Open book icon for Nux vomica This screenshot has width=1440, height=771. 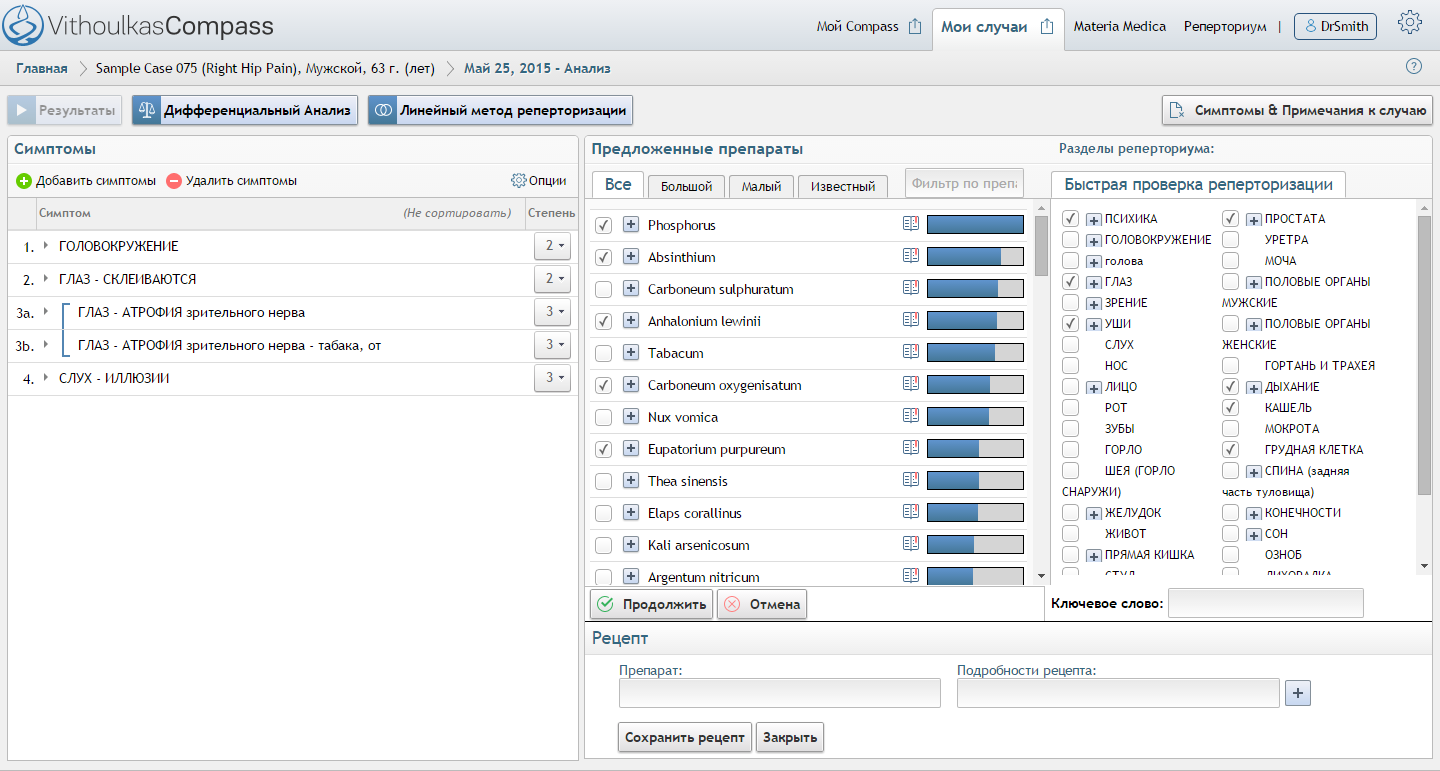[x=910, y=416]
